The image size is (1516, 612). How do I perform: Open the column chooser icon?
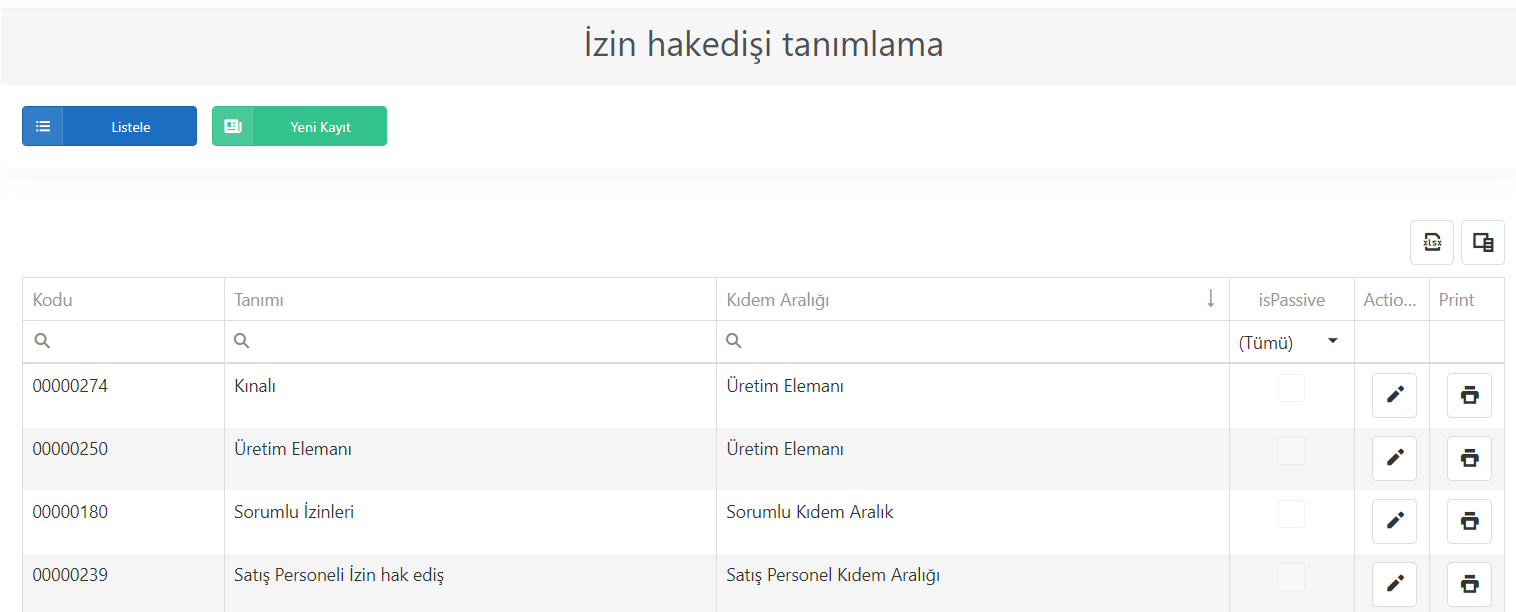(1483, 242)
